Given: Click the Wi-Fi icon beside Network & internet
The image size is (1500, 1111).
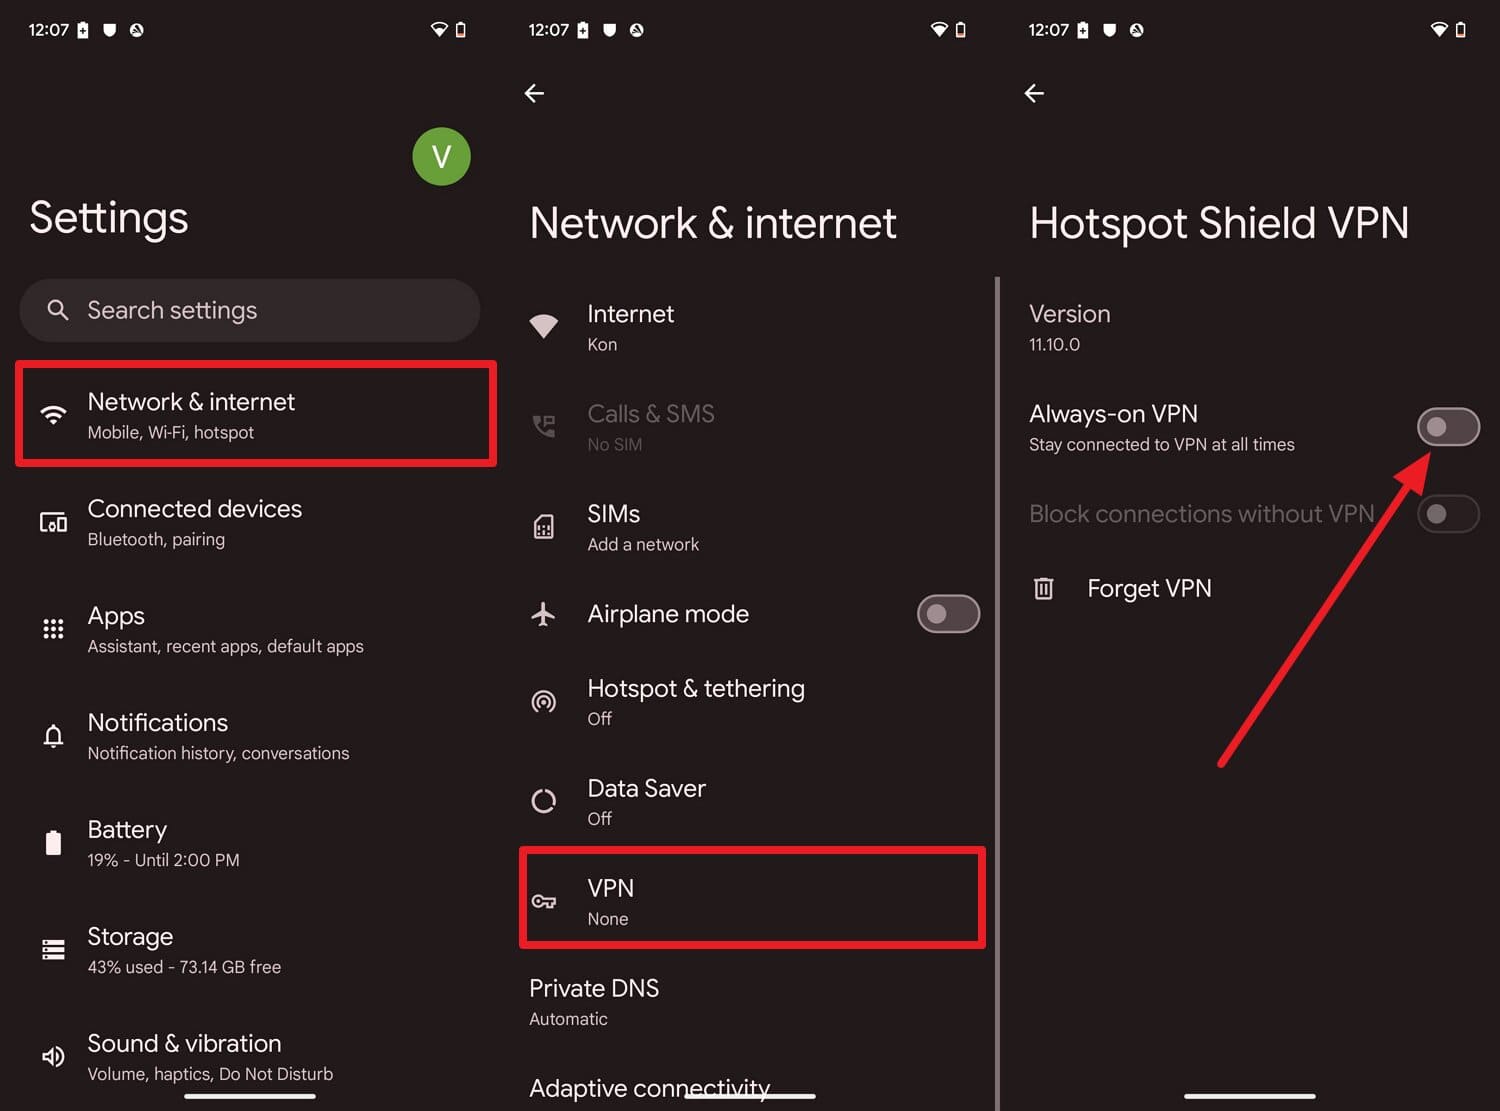Looking at the screenshot, I should pos(53,414).
